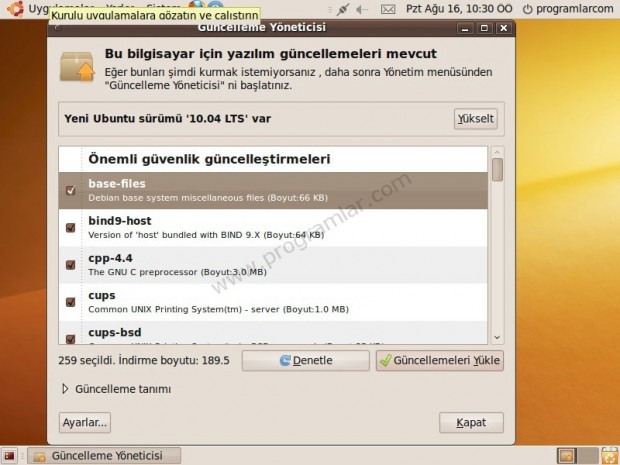Open the Ubuntu logo applications menu
The image size is (620, 465).
click(x=15, y=9)
